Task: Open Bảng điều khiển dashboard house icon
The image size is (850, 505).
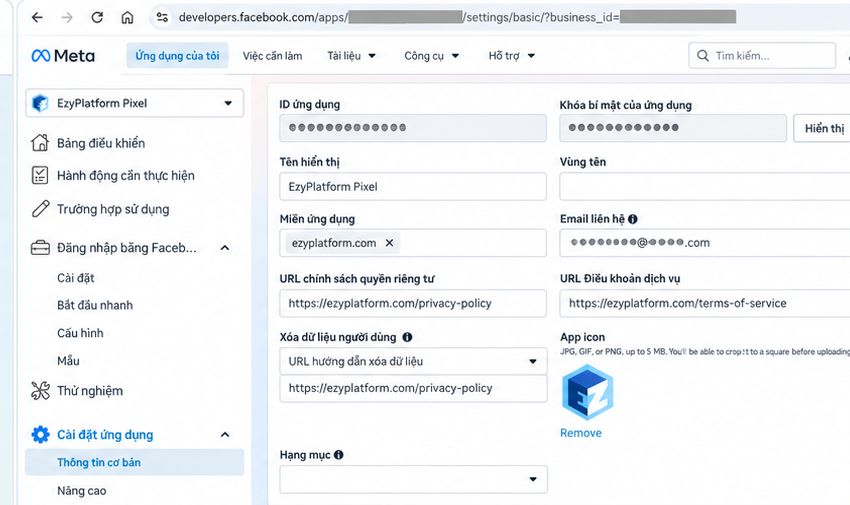Action: 40,143
